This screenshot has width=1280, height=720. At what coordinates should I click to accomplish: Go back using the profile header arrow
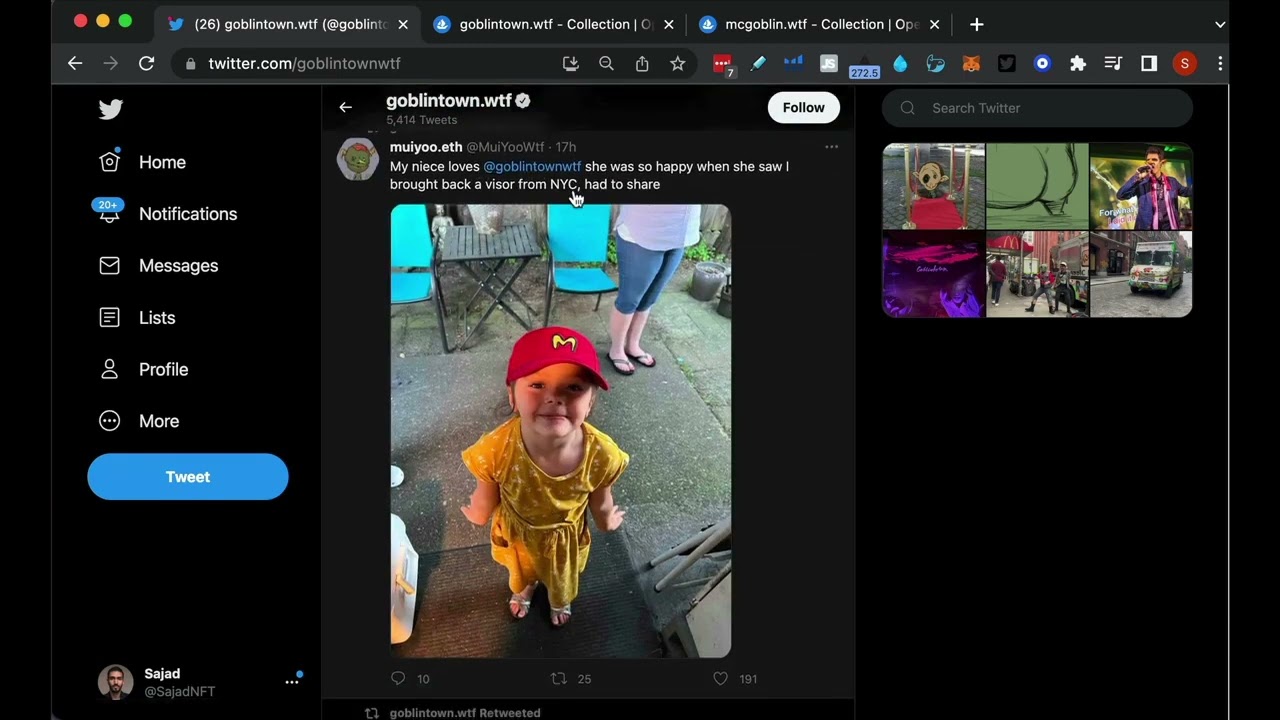(345, 108)
